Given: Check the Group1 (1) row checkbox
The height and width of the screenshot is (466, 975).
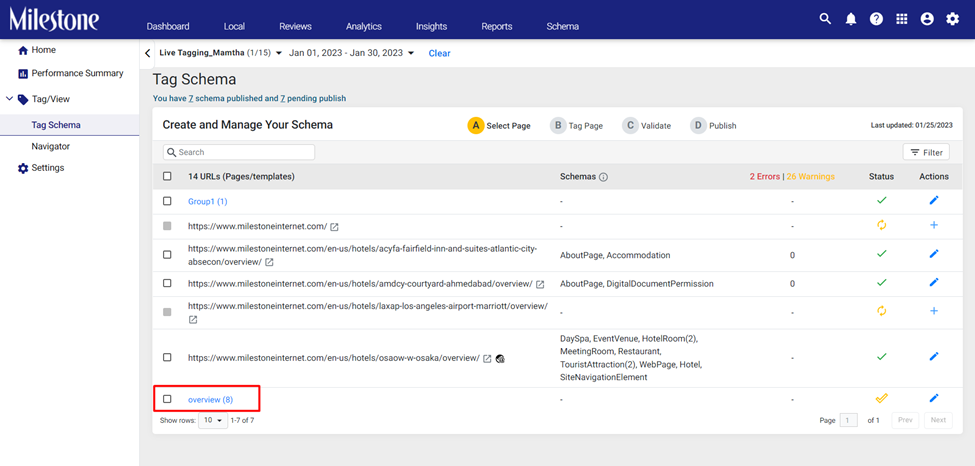Looking at the screenshot, I should click(167, 201).
